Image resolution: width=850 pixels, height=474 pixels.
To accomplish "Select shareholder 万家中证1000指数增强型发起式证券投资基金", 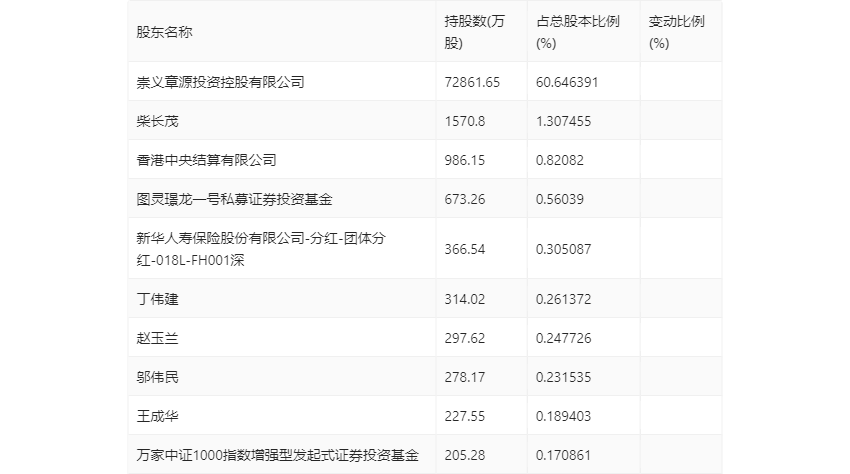I will (x=278, y=455).
